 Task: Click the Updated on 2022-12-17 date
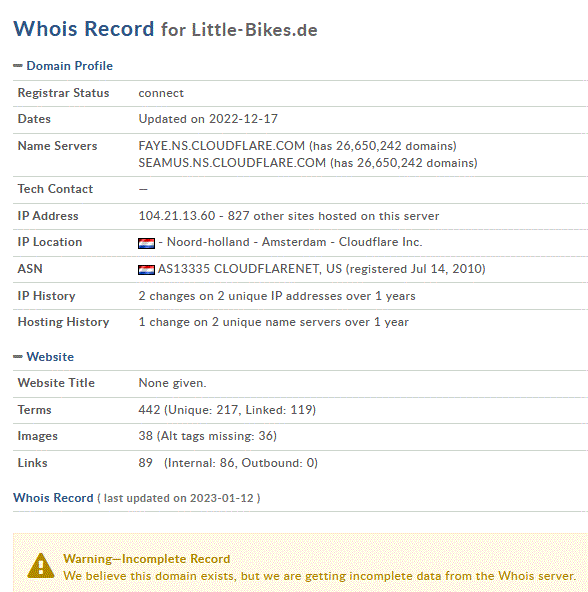coord(208,119)
